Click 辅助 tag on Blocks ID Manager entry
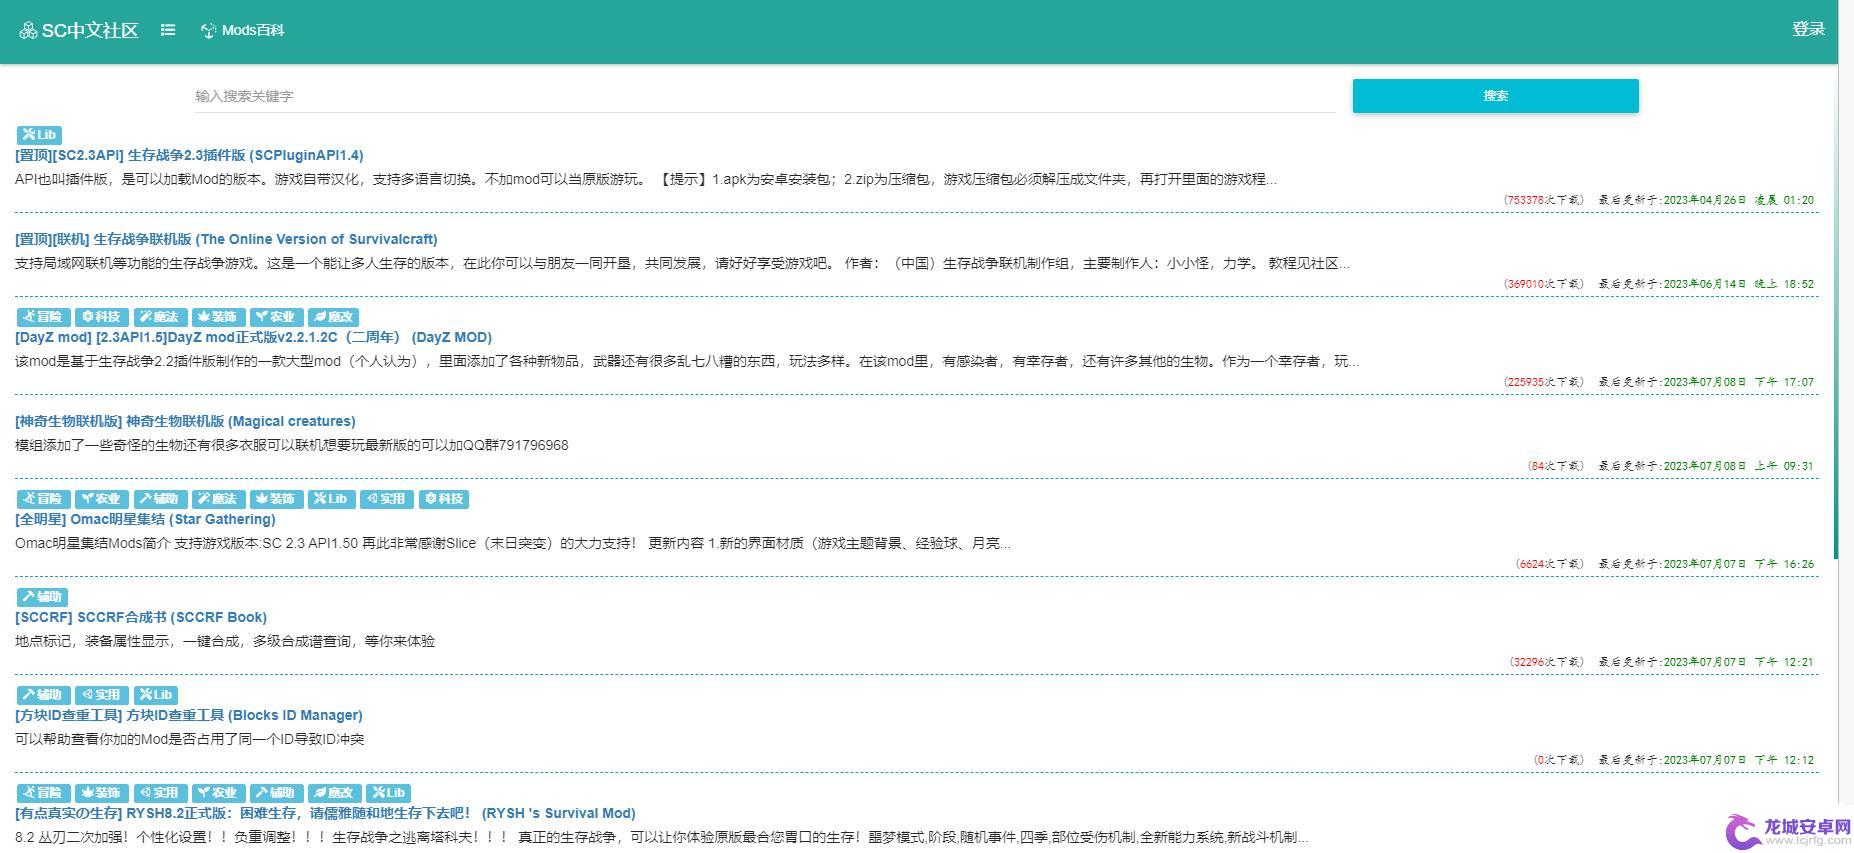 click(x=43, y=695)
